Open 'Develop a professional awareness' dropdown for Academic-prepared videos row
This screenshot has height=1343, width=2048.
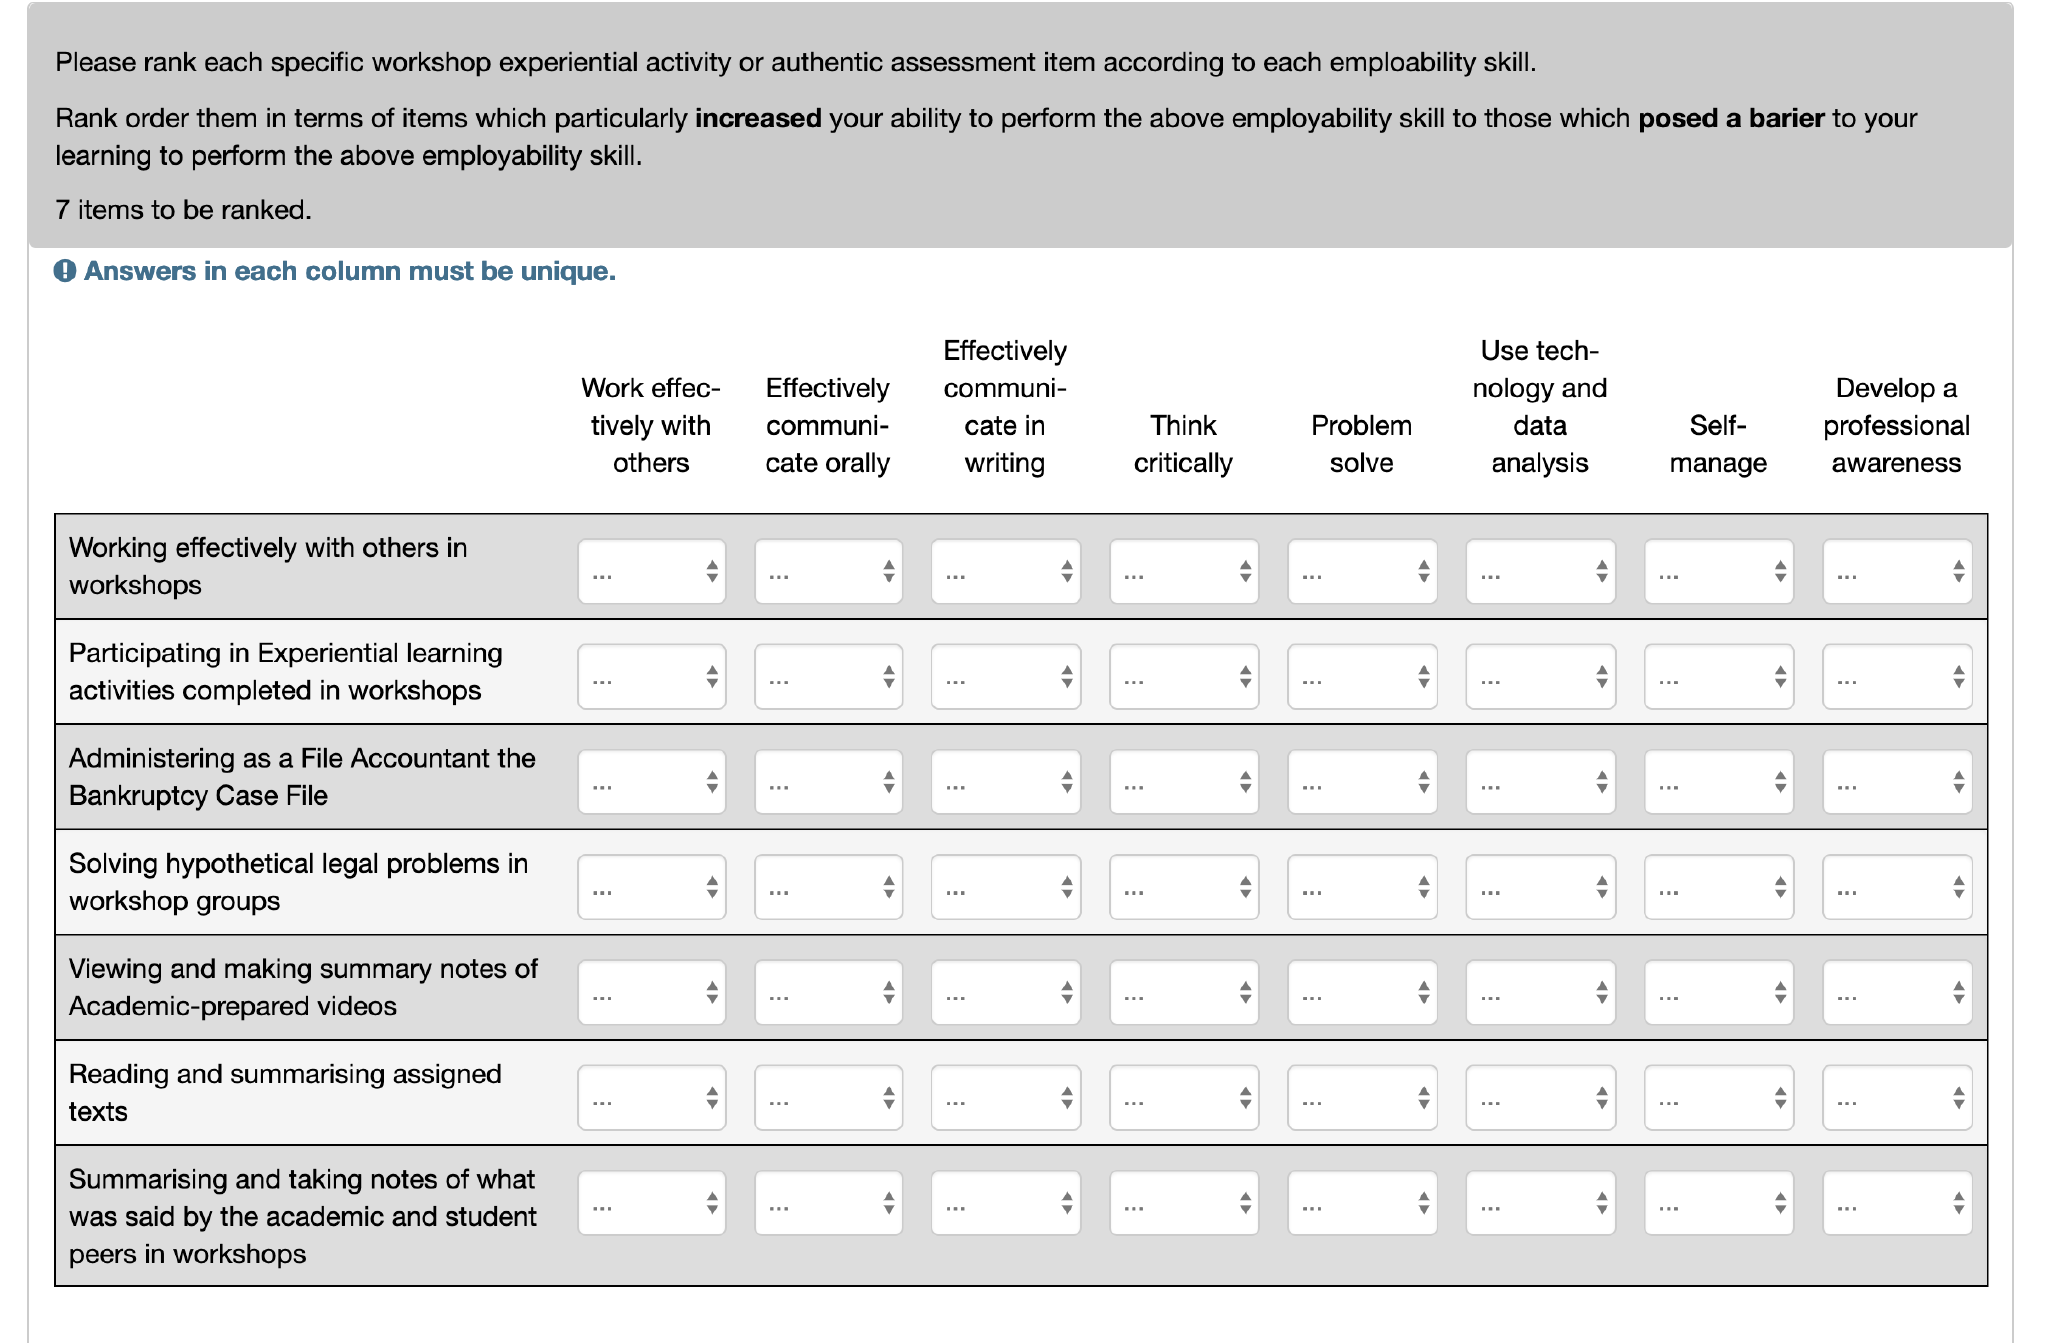click(x=1896, y=993)
